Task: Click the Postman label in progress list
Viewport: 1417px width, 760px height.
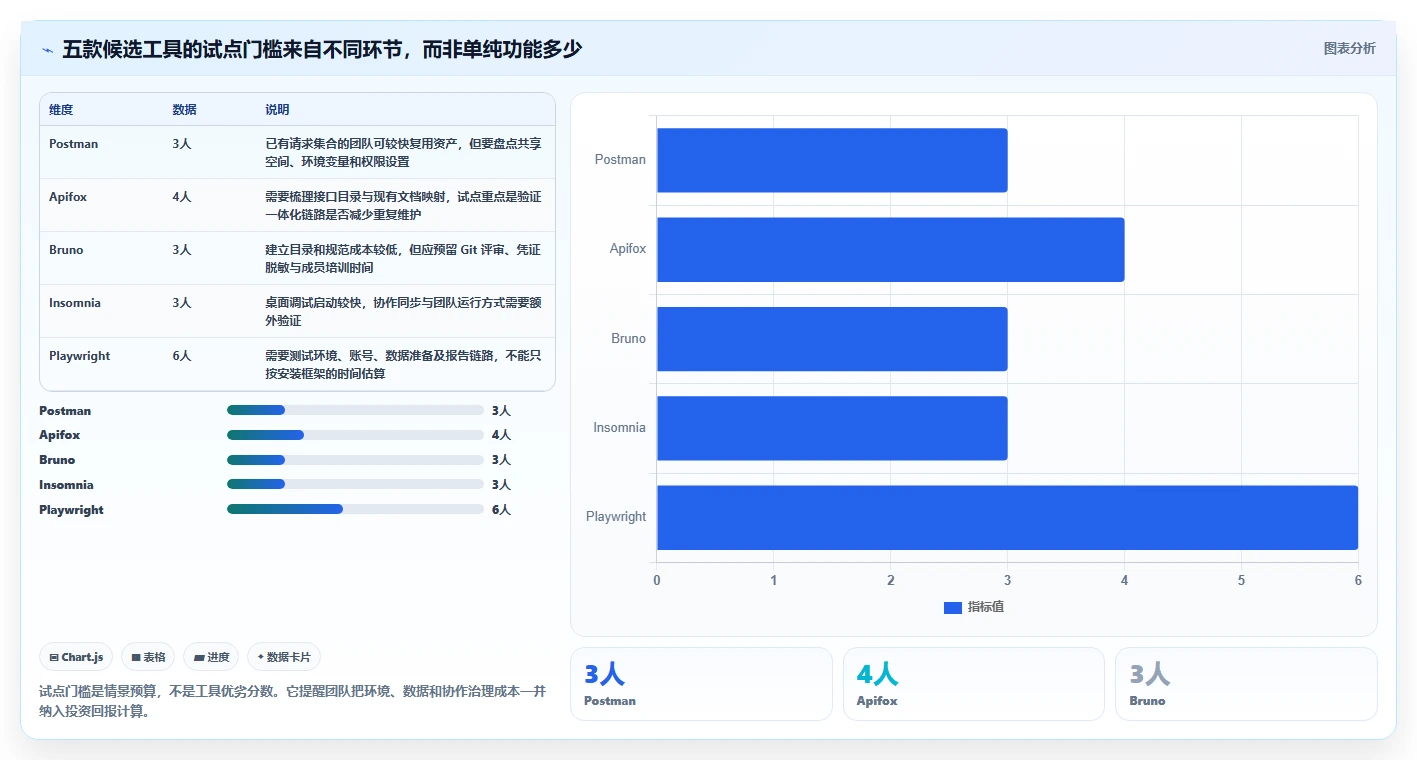Action: (65, 411)
